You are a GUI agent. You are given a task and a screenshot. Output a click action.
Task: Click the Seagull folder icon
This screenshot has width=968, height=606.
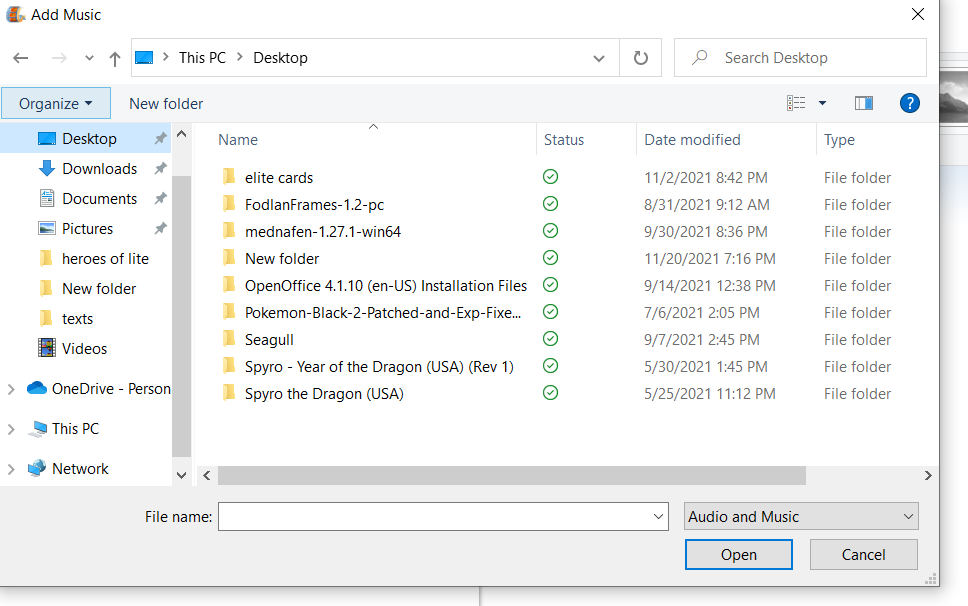[x=228, y=339]
